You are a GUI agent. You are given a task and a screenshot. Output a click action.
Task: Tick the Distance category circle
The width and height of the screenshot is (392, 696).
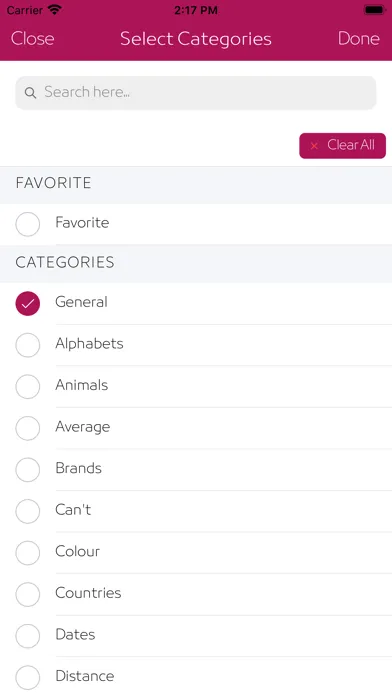point(28,677)
